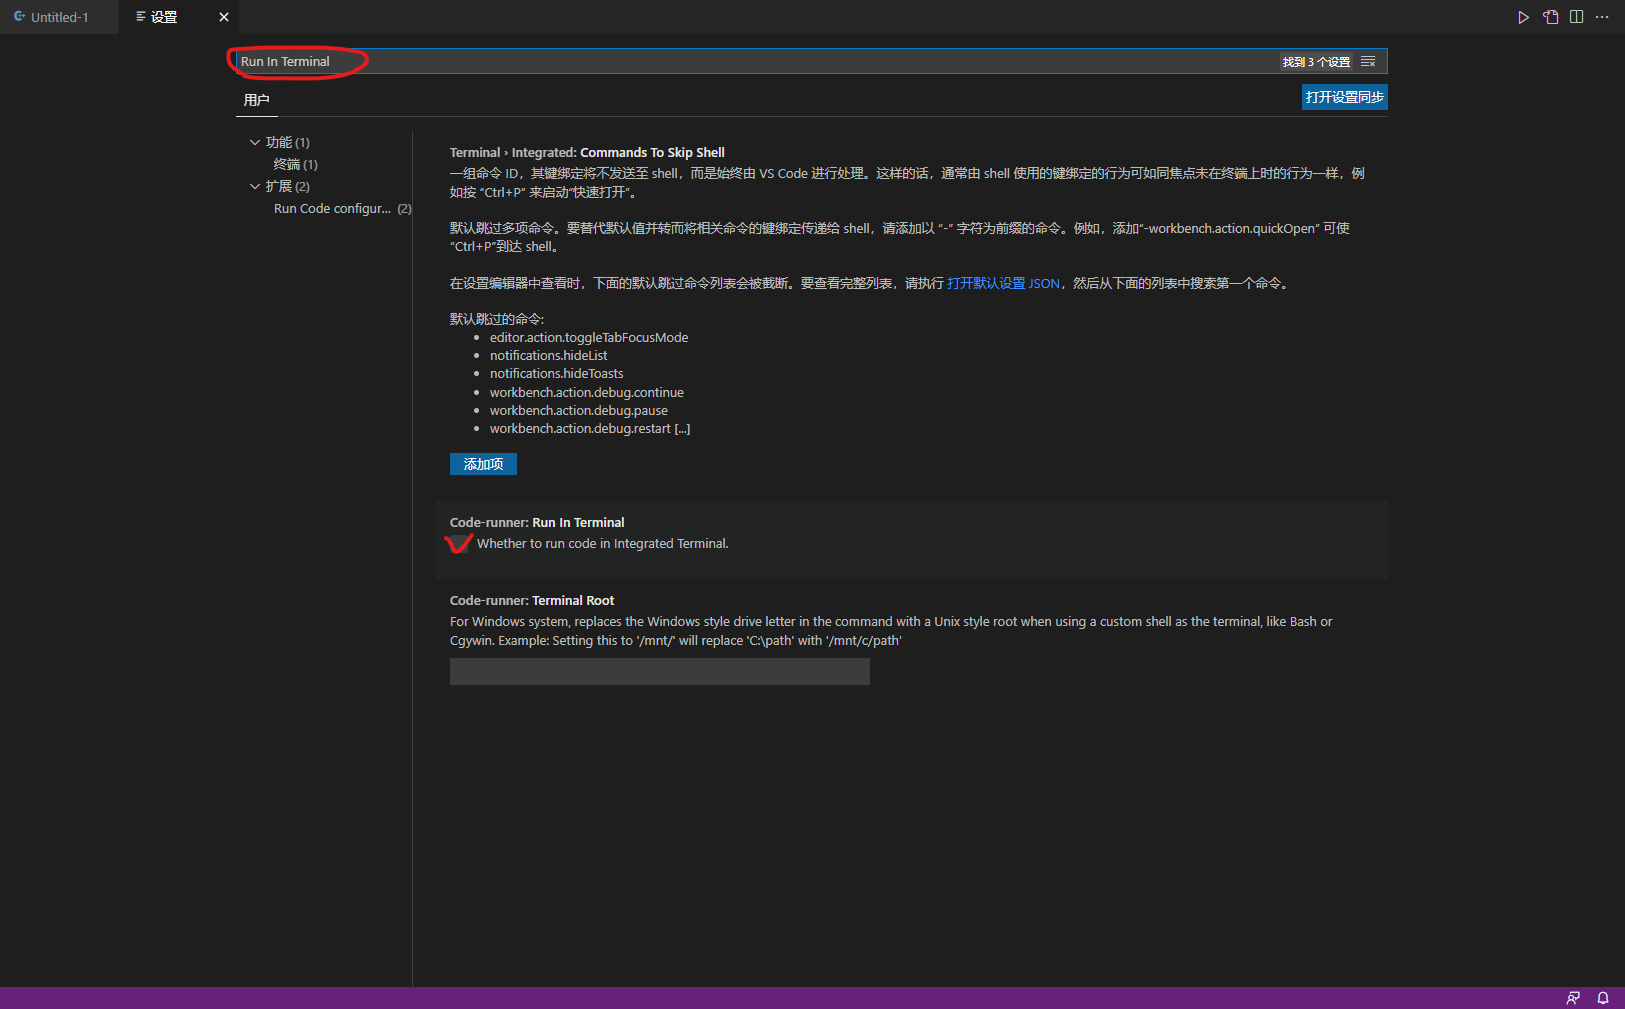Click the 默认跳过的命令: label

tap(497, 319)
